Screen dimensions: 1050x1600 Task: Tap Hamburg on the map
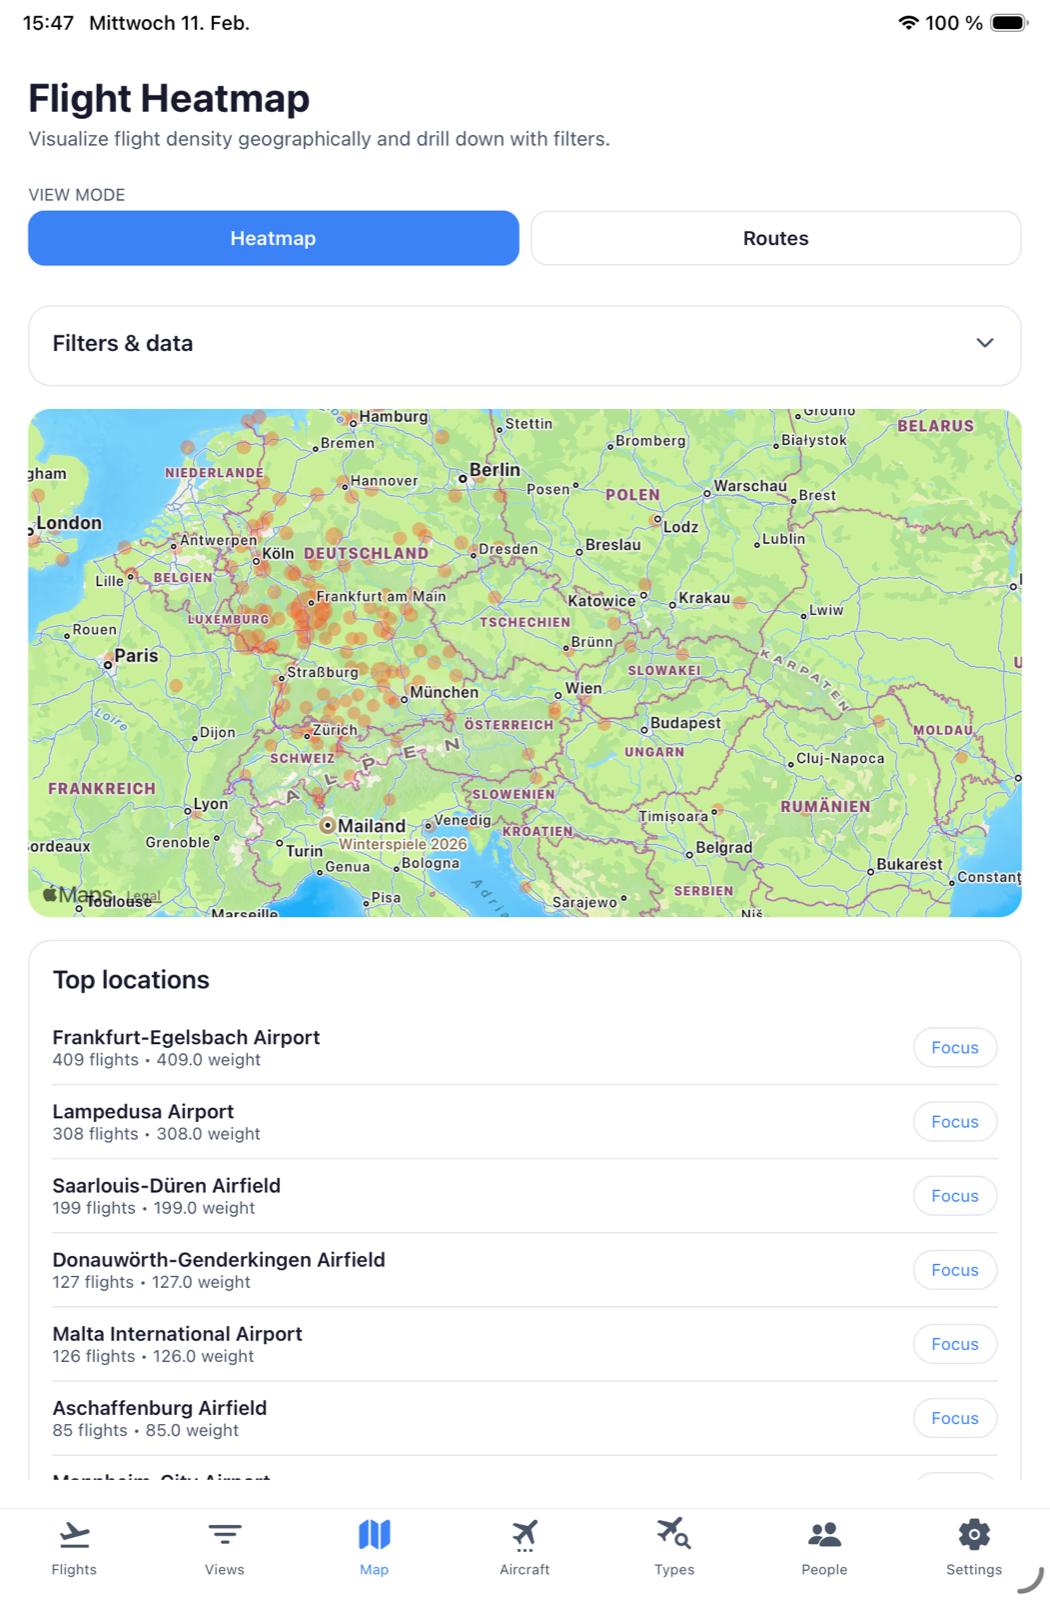393,417
